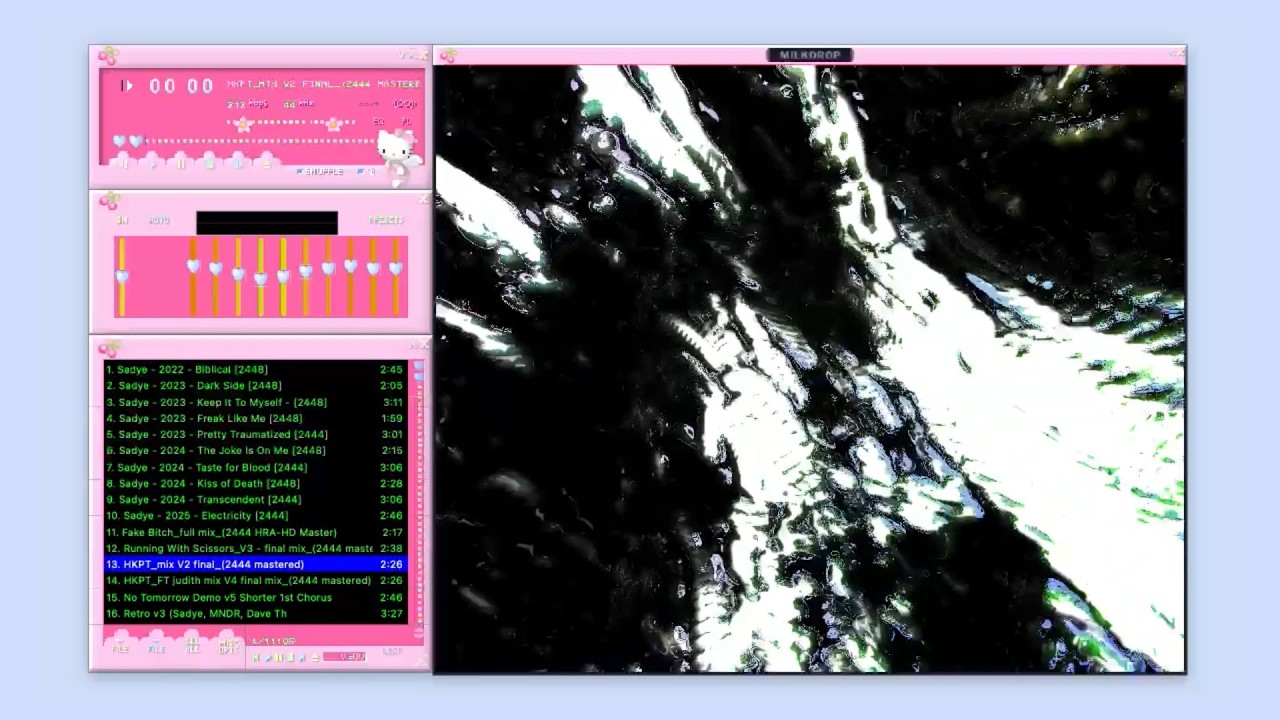1280x720 pixels.
Task: Click the Previous track button in main player
Action: click(x=121, y=161)
